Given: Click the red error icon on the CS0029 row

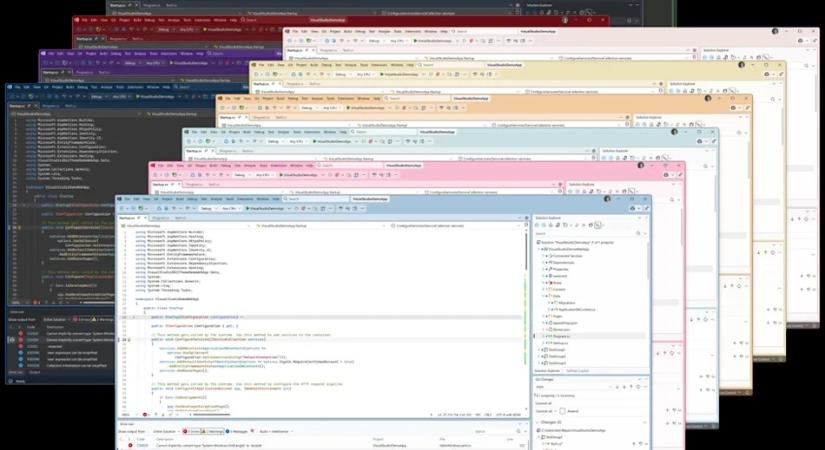Looking at the screenshot, I should (x=130, y=445).
